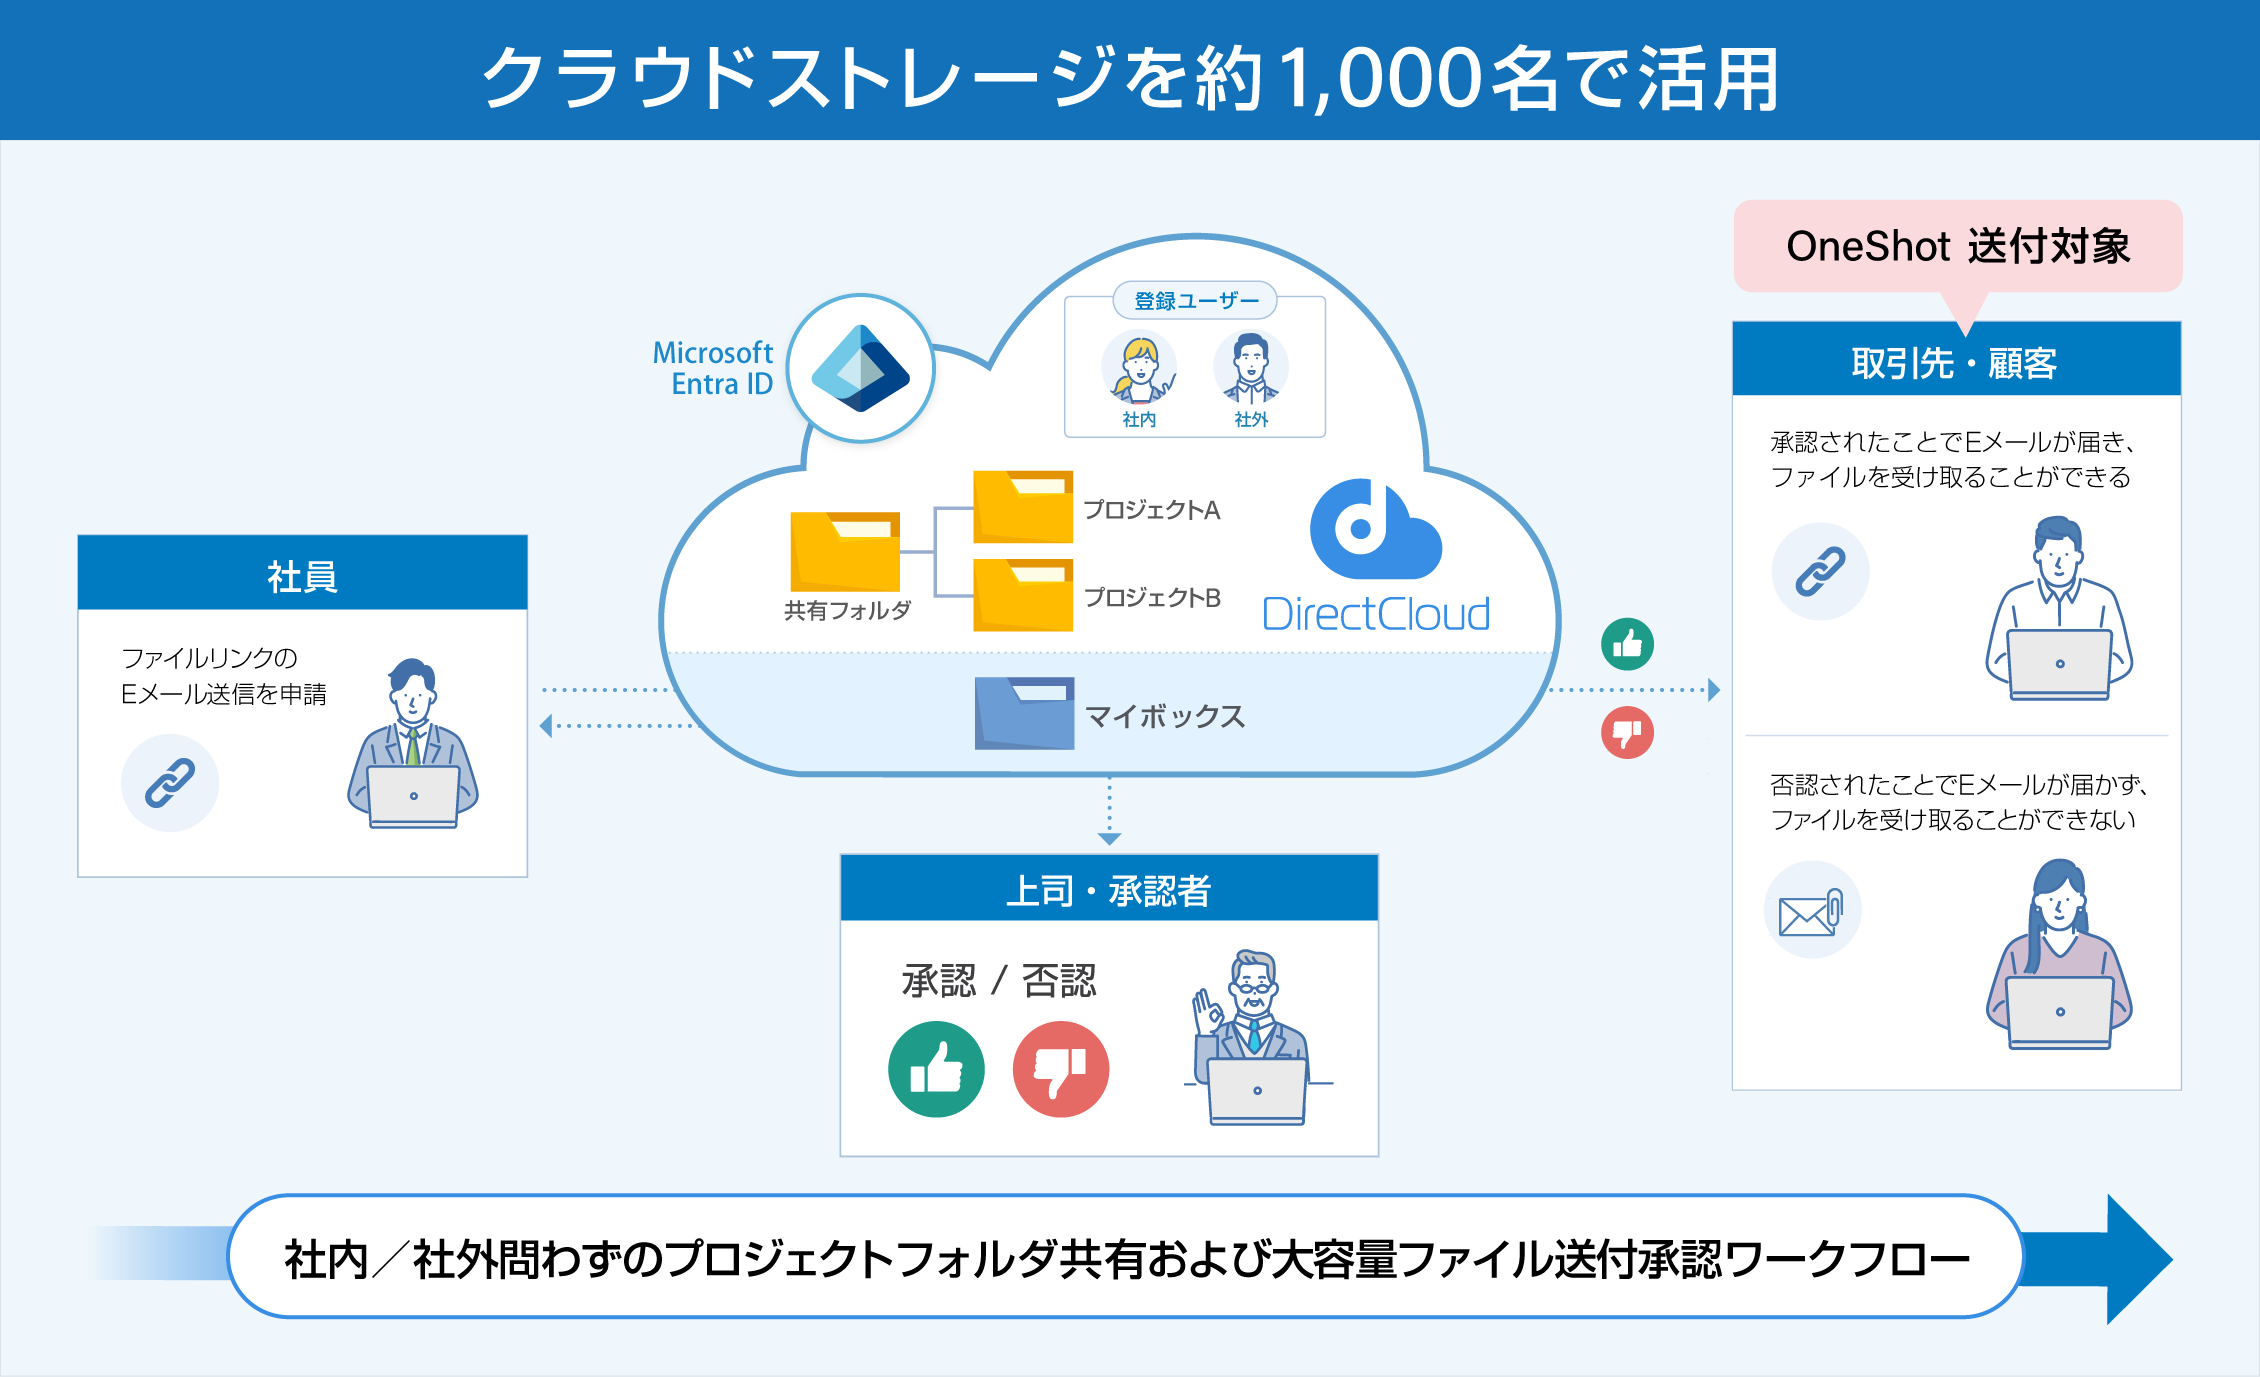Click the 登録ユーザー label pill

click(1195, 300)
